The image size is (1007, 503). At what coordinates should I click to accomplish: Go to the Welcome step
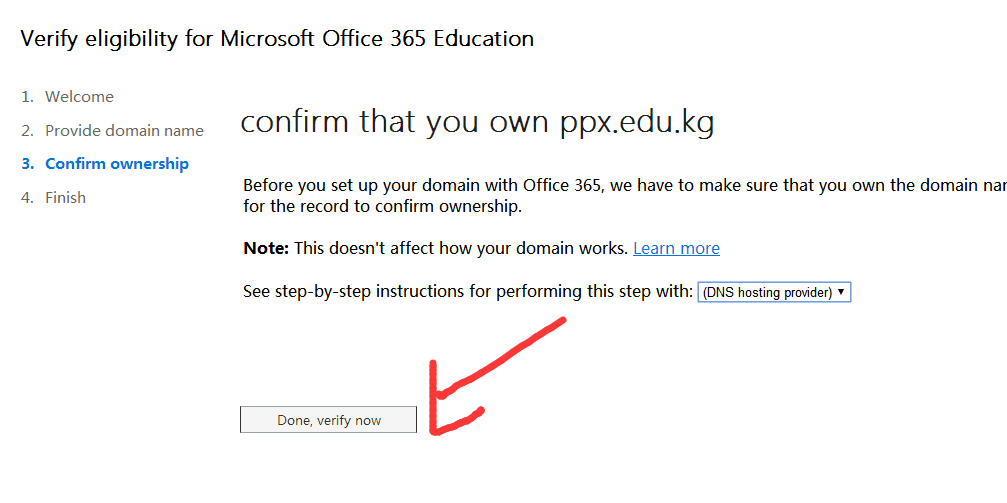[x=79, y=97]
